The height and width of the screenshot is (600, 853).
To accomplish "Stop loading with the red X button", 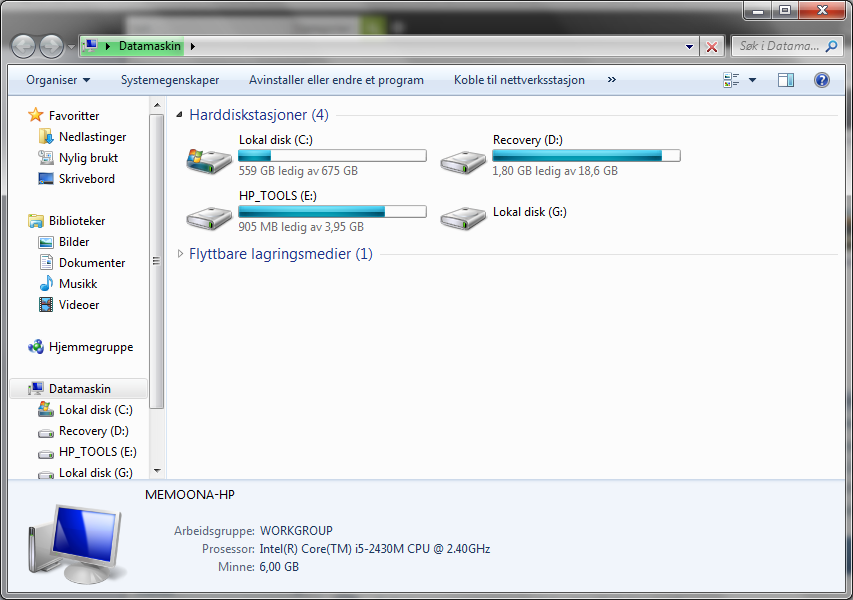I will [x=712, y=47].
